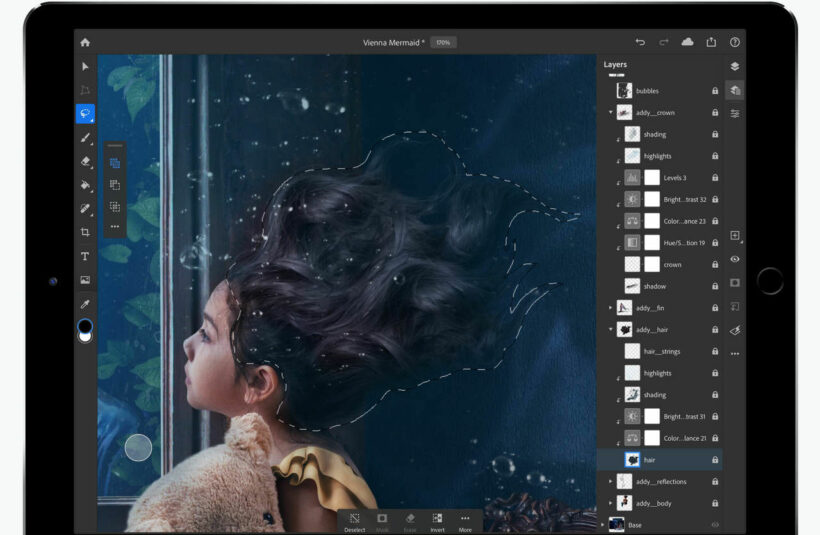820x535 pixels.
Task: Apply clipping mask from right taskbar
Action: [735, 306]
